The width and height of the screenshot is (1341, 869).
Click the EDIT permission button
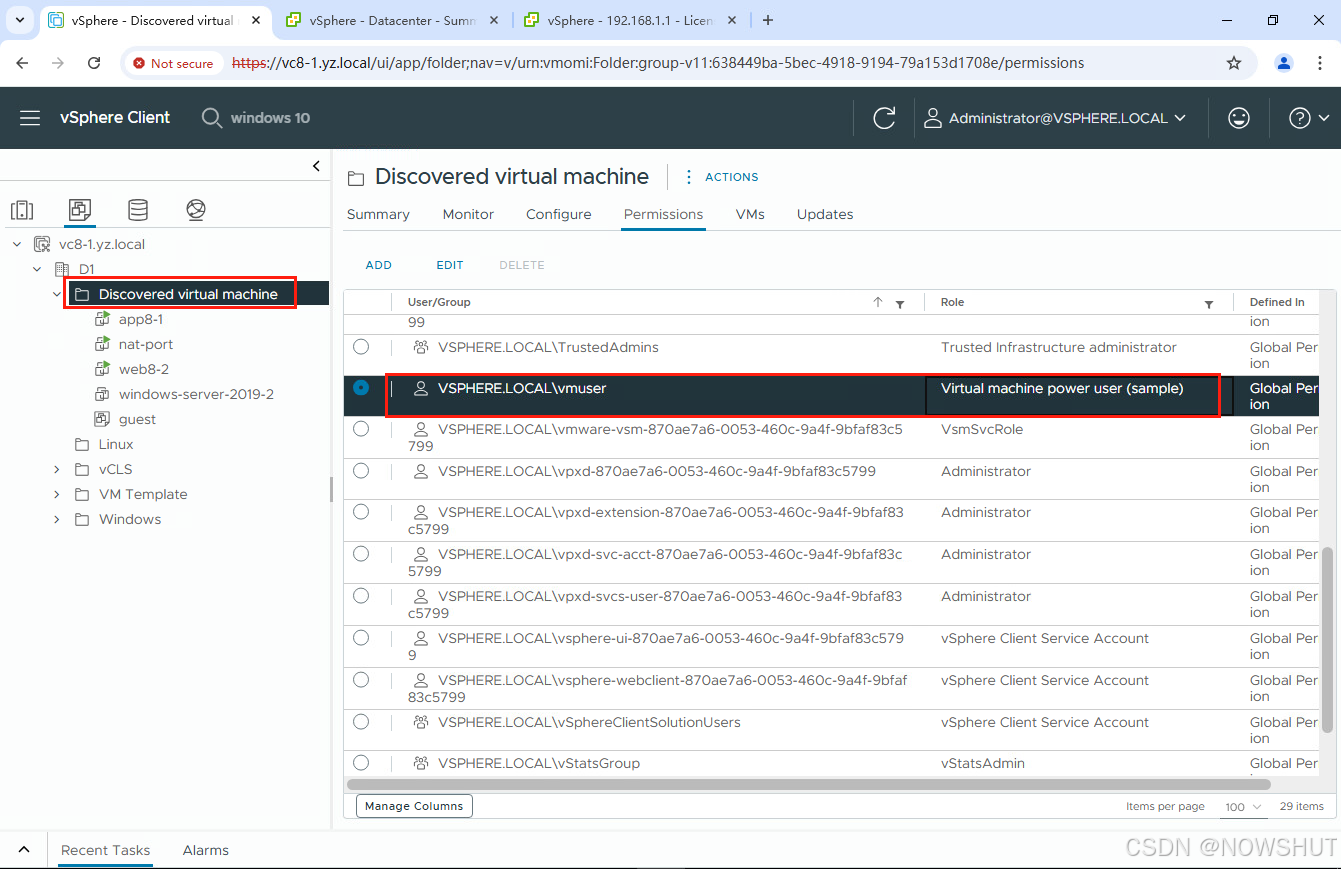[450, 265]
